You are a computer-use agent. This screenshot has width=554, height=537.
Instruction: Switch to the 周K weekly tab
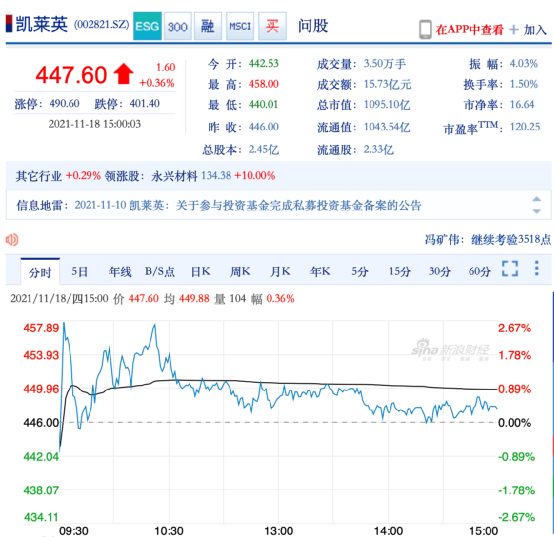pyautogui.click(x=240, y=271)
